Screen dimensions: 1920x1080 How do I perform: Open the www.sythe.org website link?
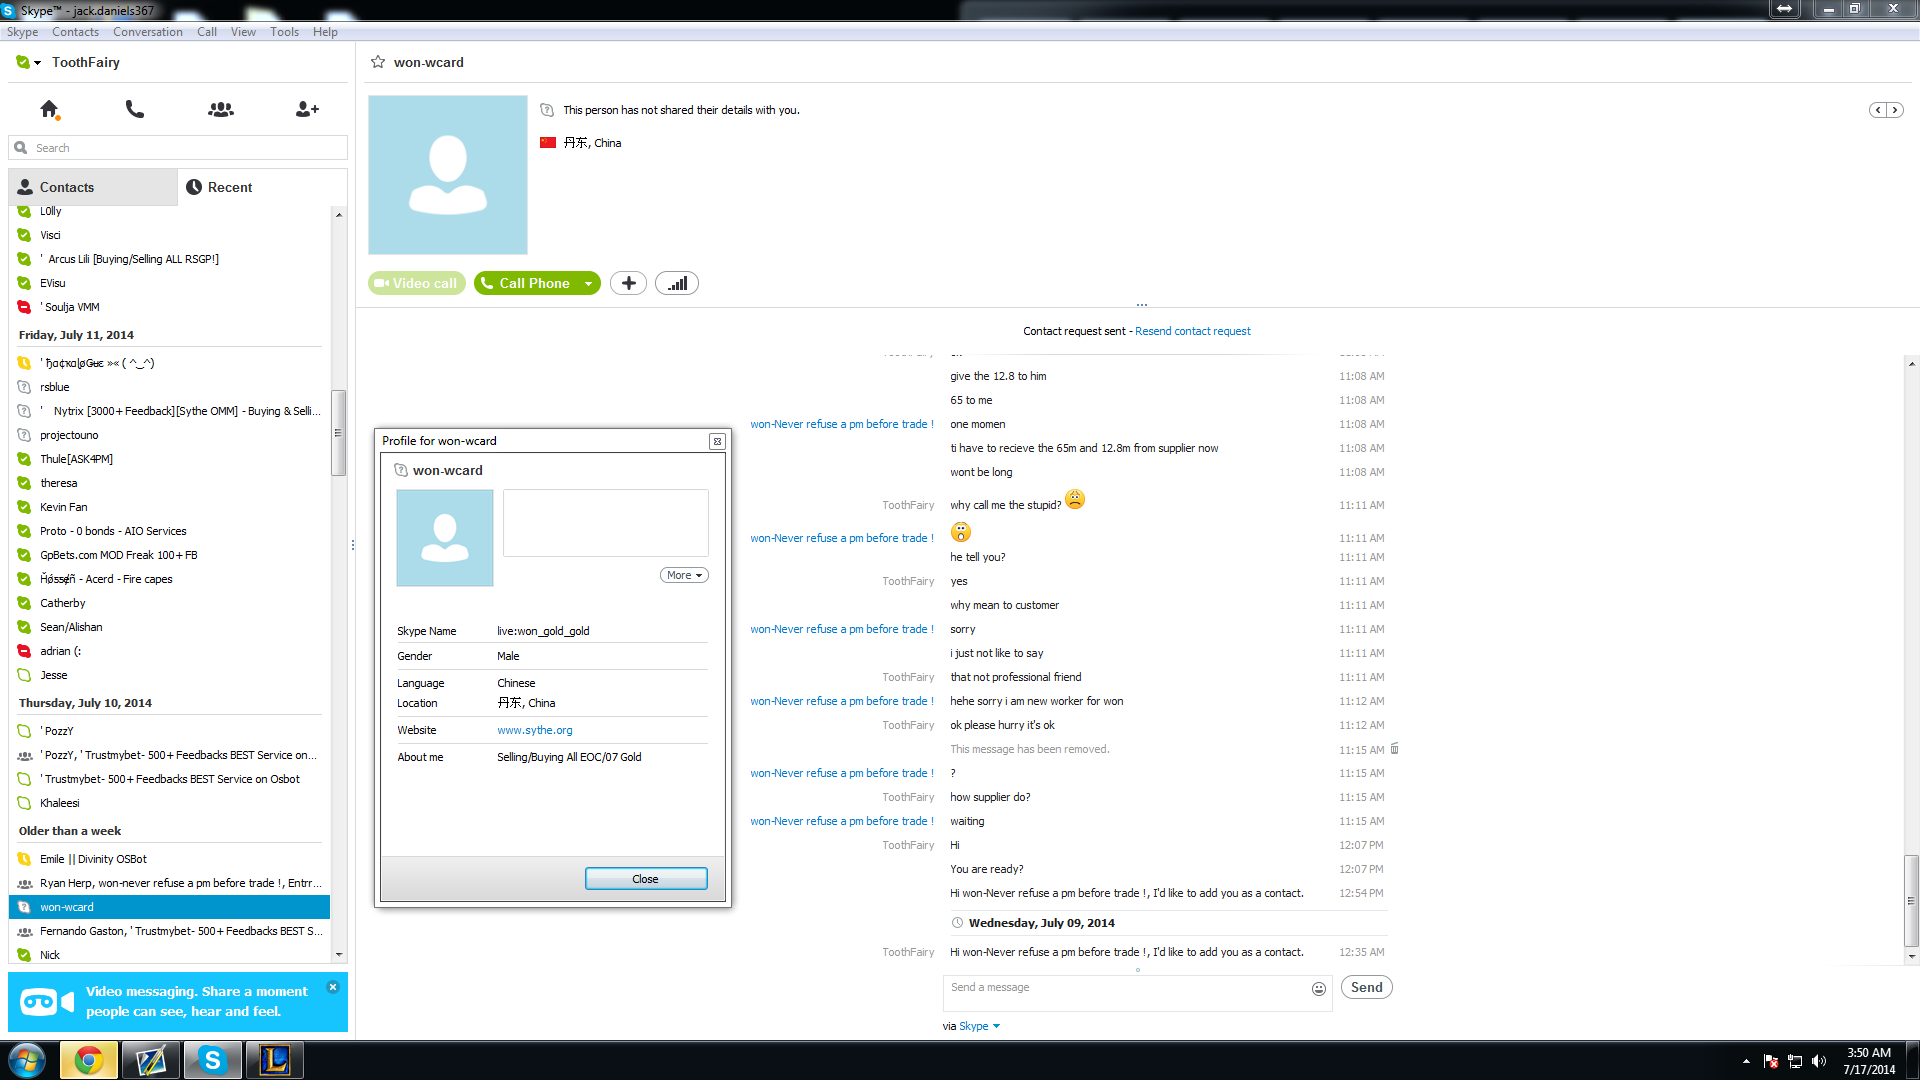click(535, 730)
